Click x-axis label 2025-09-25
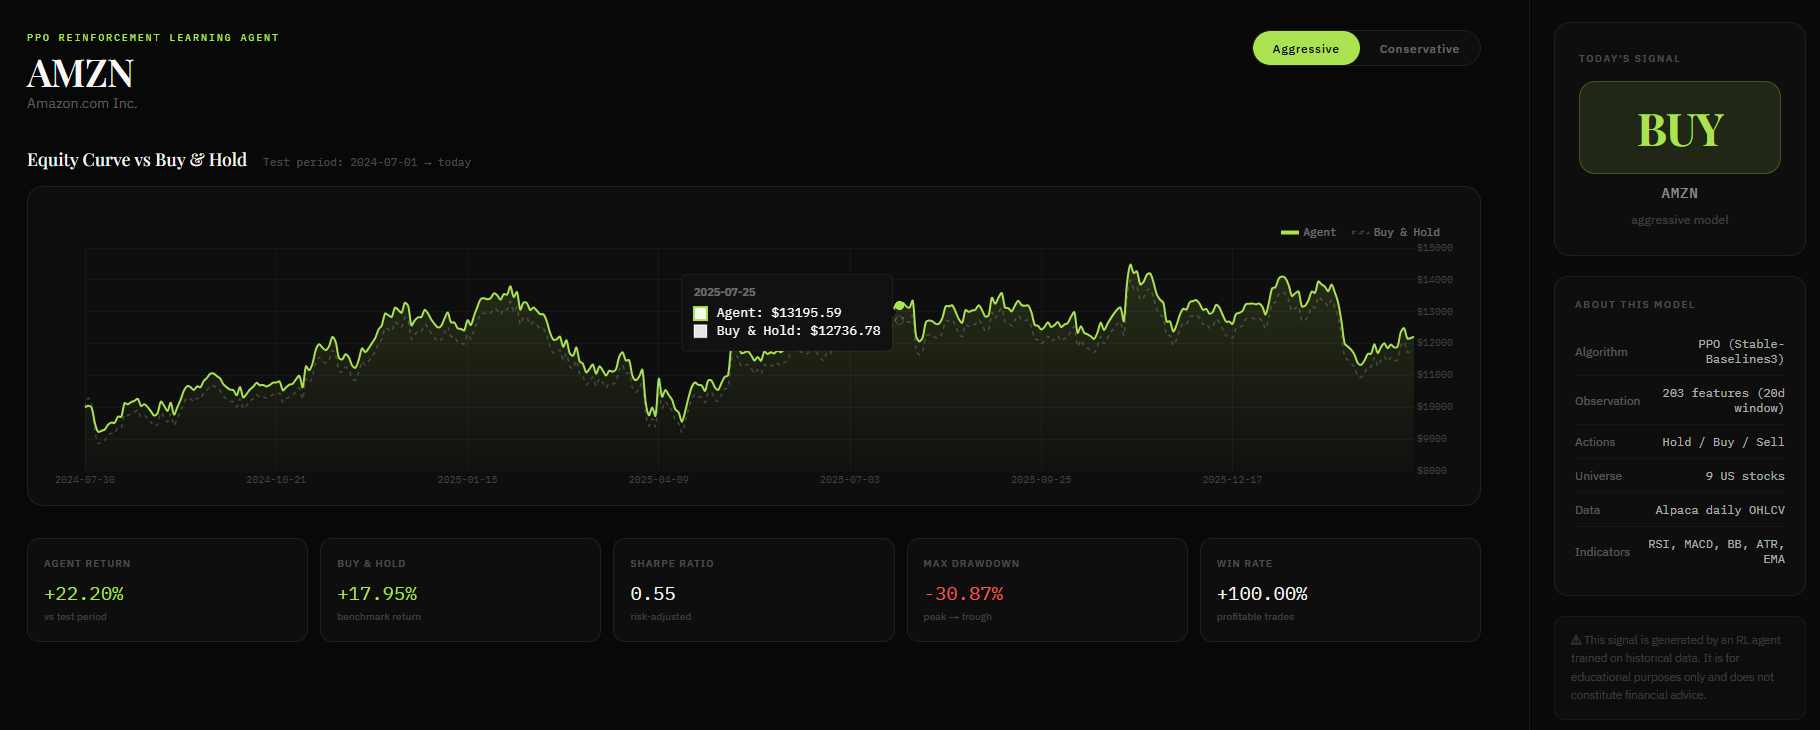Screen dimensions: 1820x730 point(1041,480)
